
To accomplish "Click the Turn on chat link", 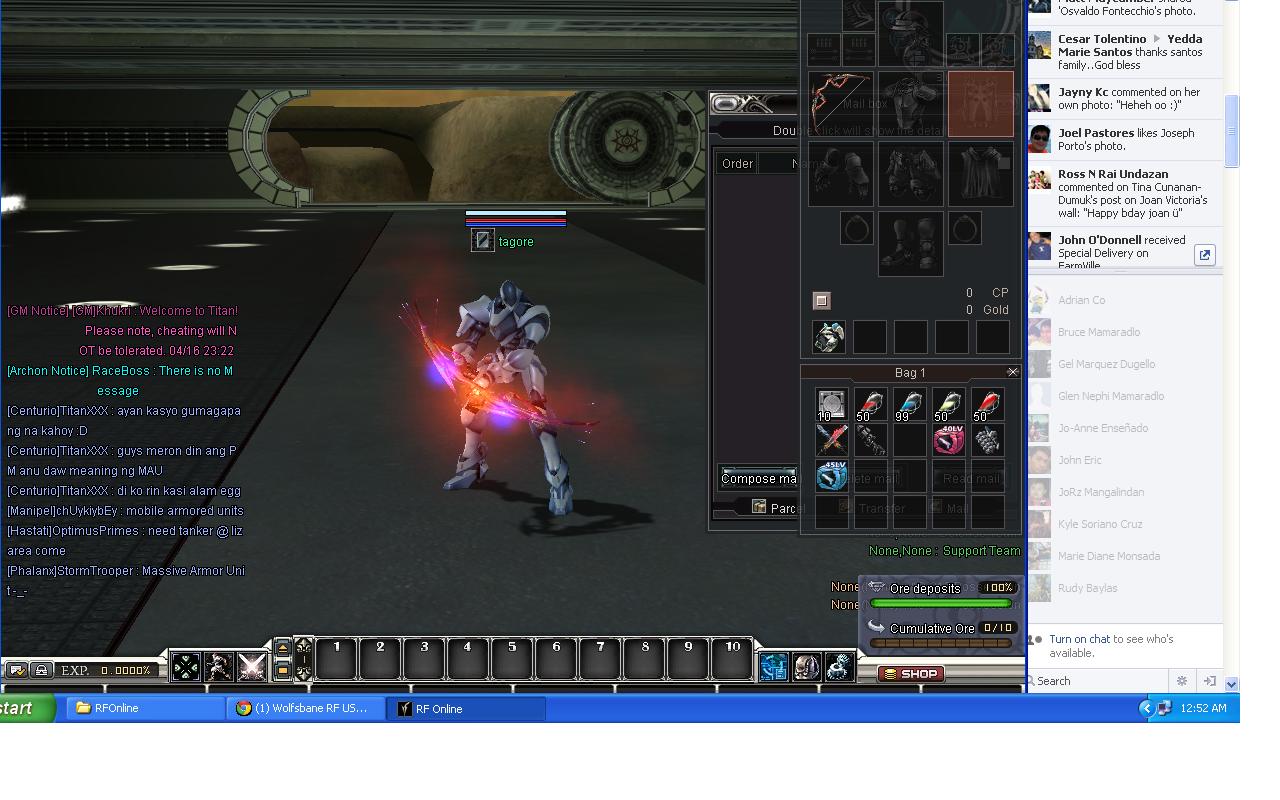I will coord(1079,639).
